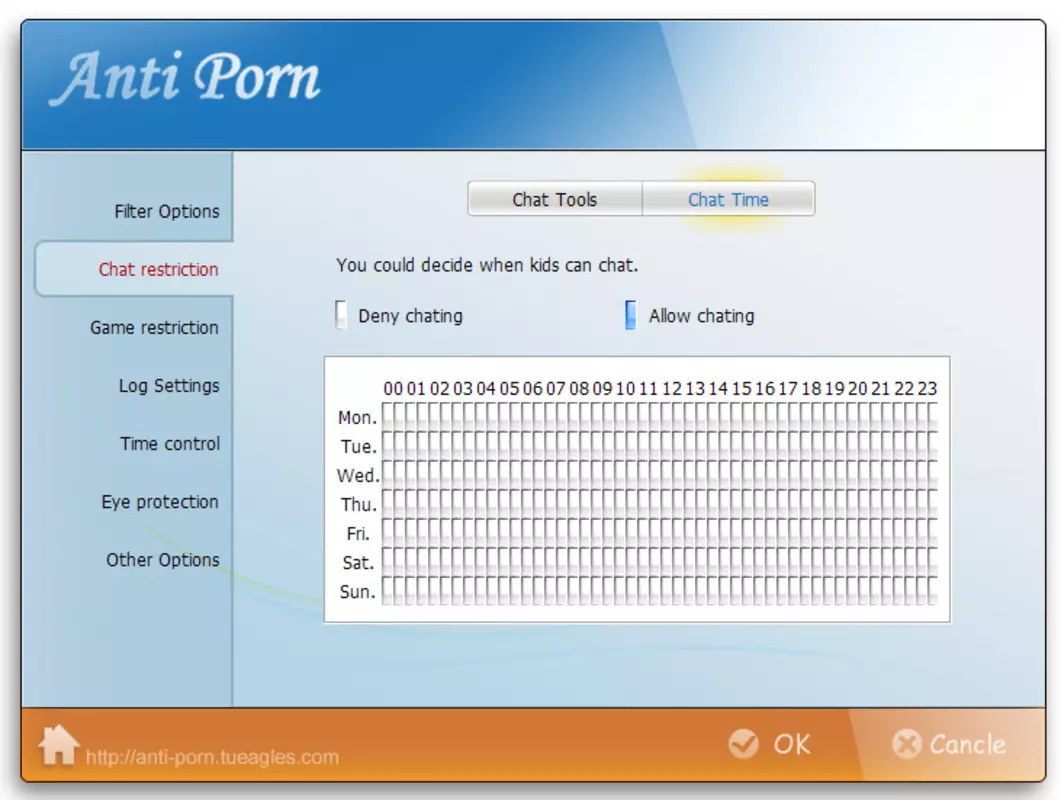Visit the anti-porn.tueagles.com link

click(212, 757)
